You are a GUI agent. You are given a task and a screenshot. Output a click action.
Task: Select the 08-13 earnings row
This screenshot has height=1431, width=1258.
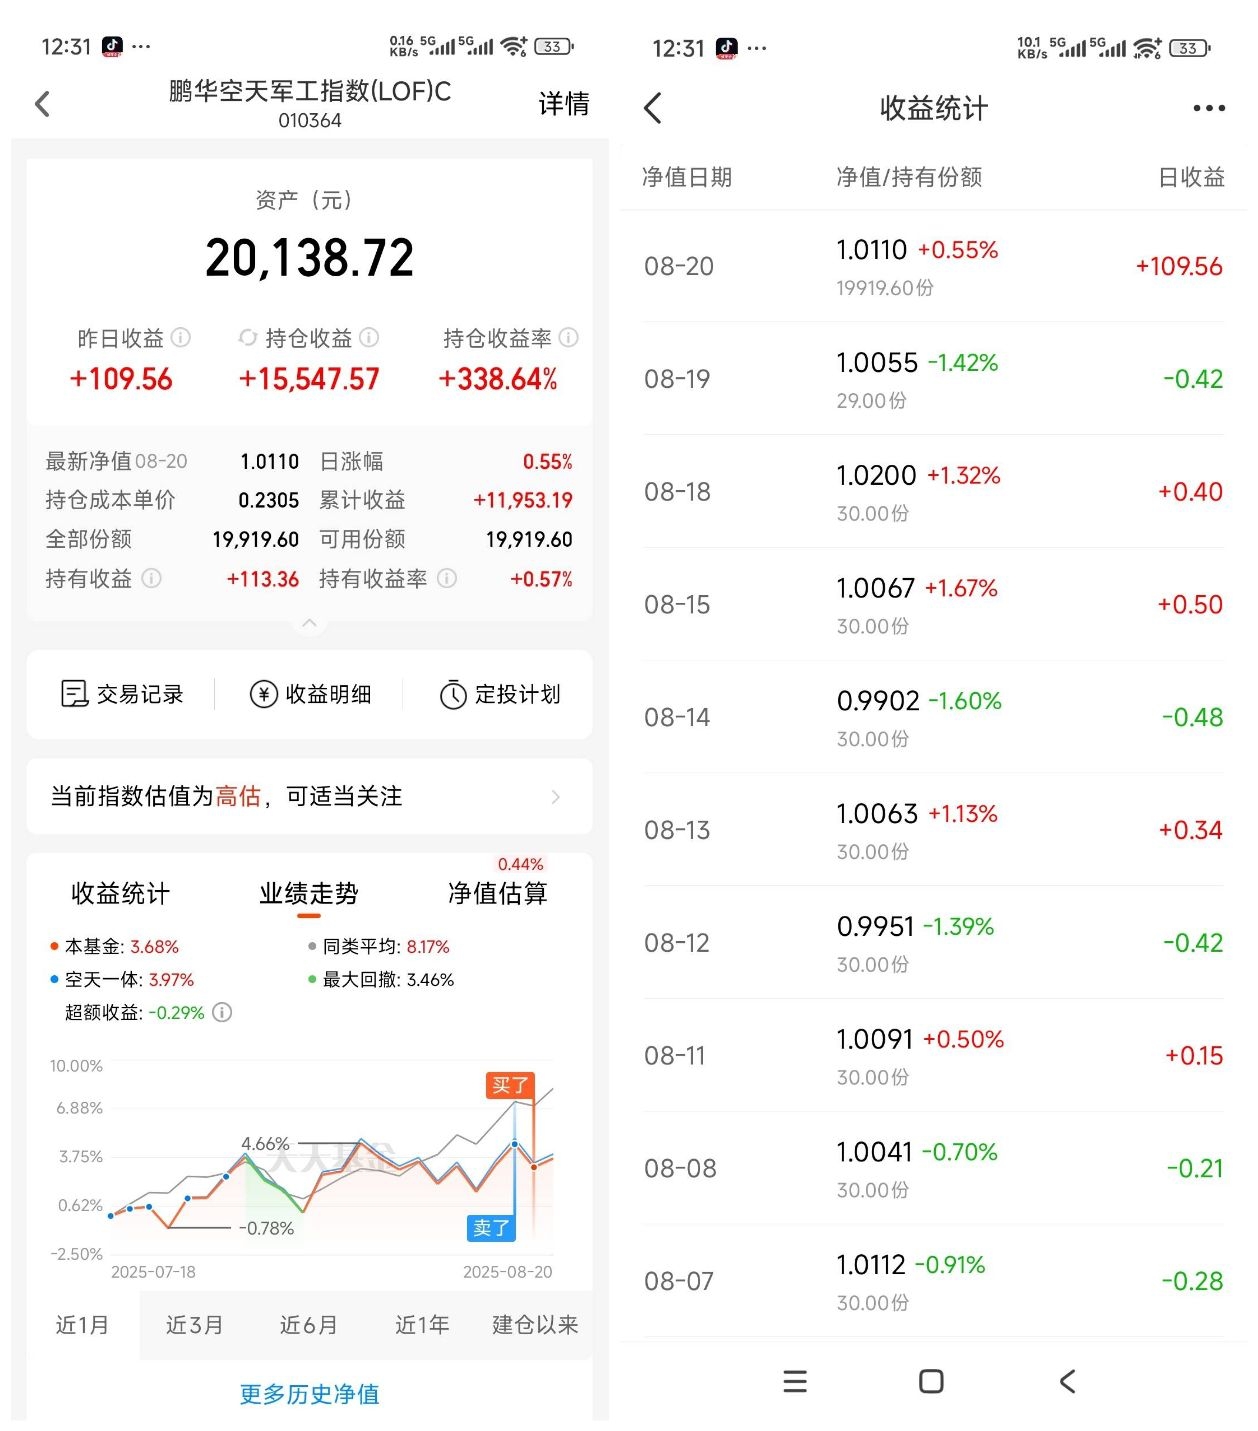tap(933, 830)
